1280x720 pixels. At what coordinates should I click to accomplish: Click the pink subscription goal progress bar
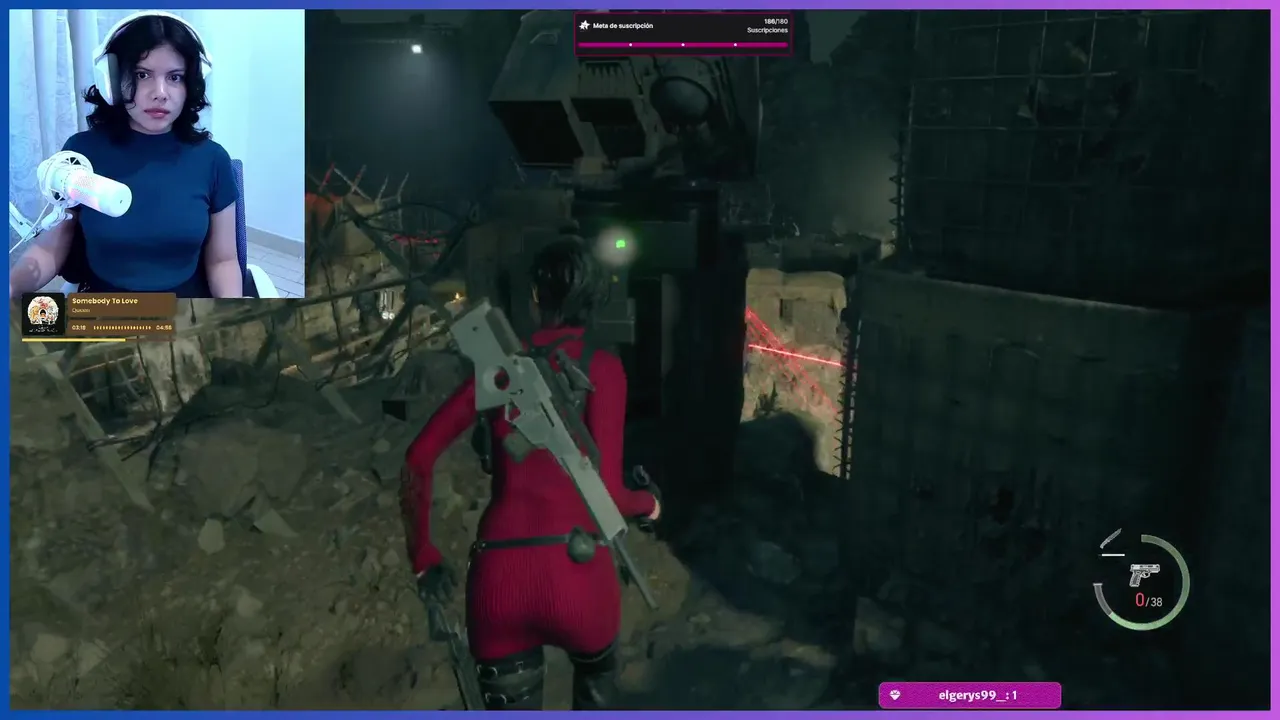coord(683,44)
